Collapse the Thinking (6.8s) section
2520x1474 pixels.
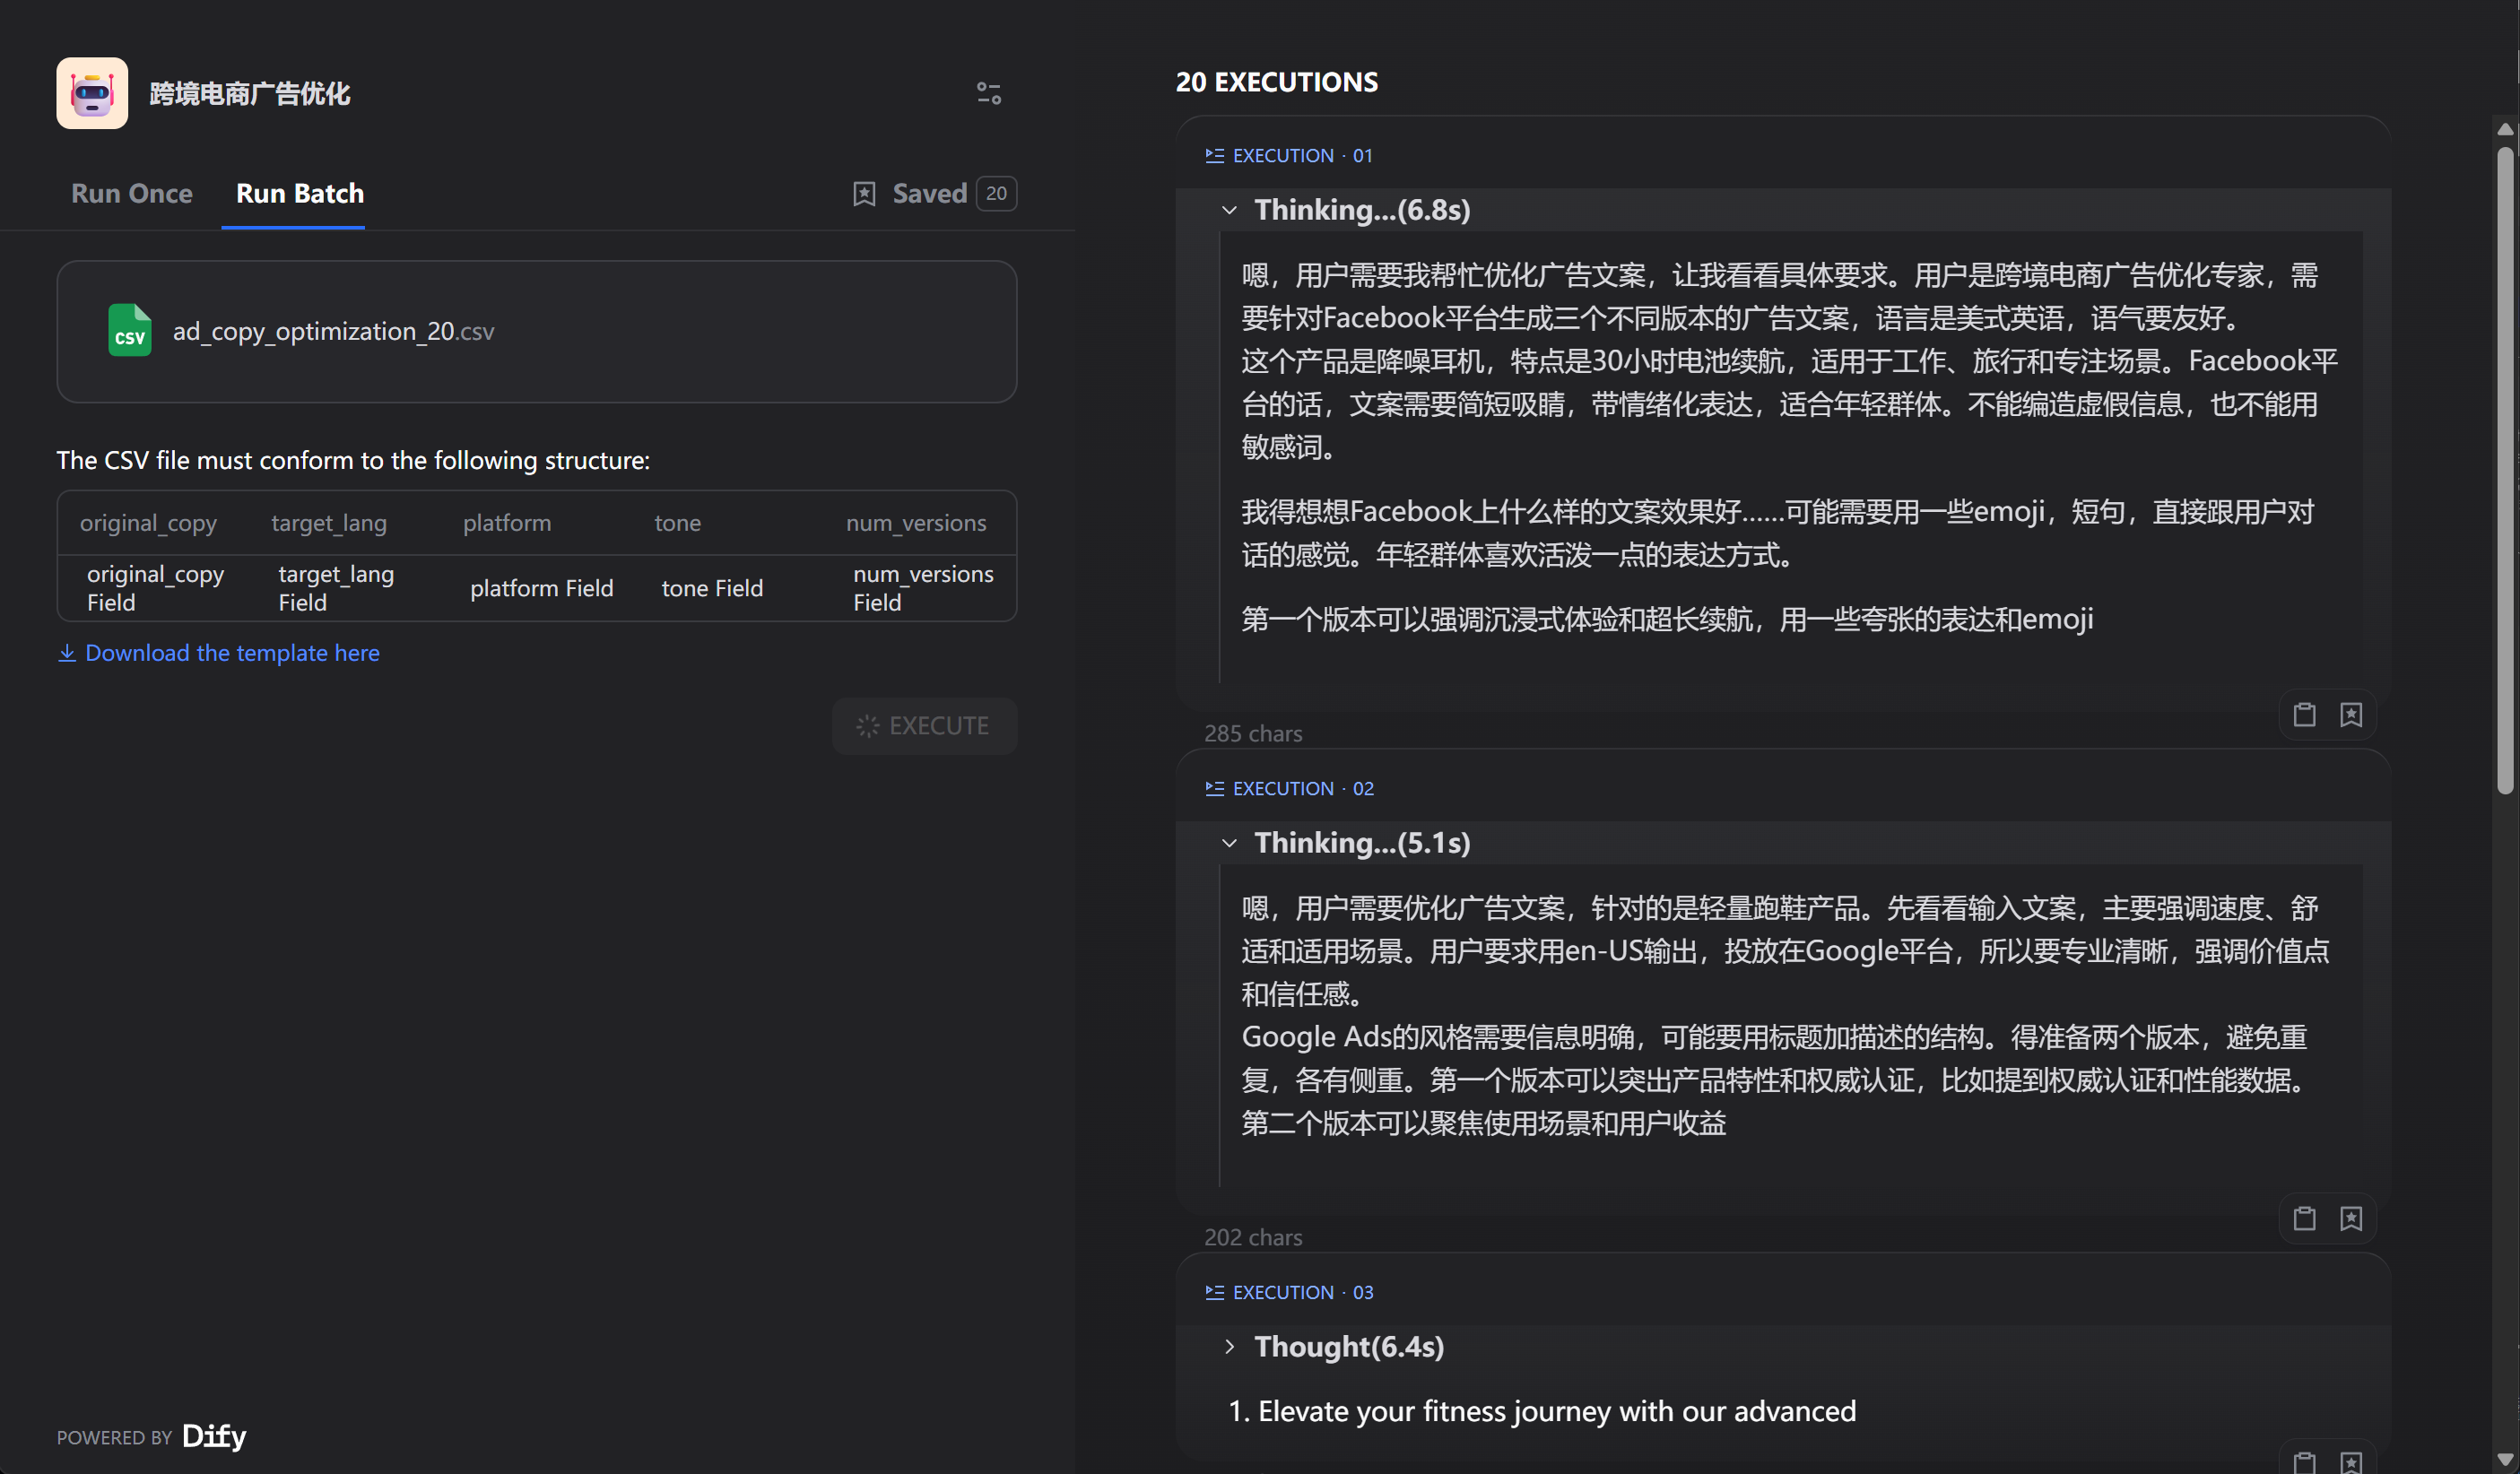click(x=1230, y=210)
